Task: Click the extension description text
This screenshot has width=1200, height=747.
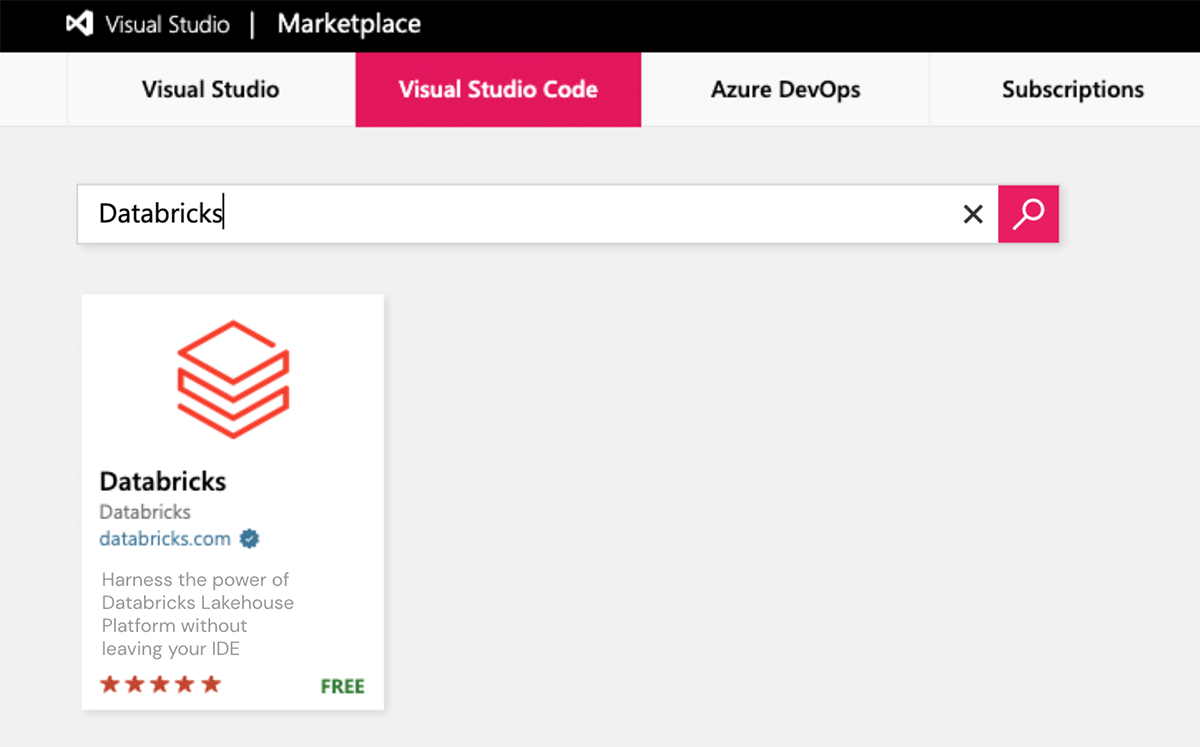Action: [x=195, y=613]
